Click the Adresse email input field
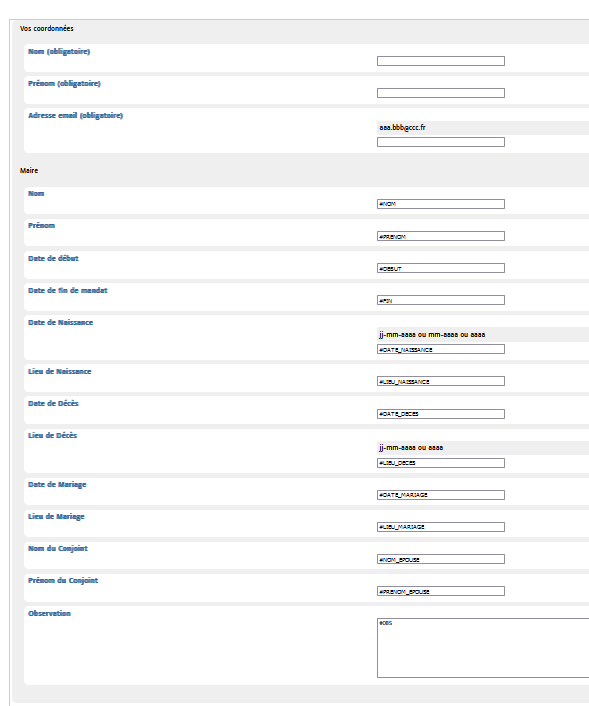 pos(441,142)
